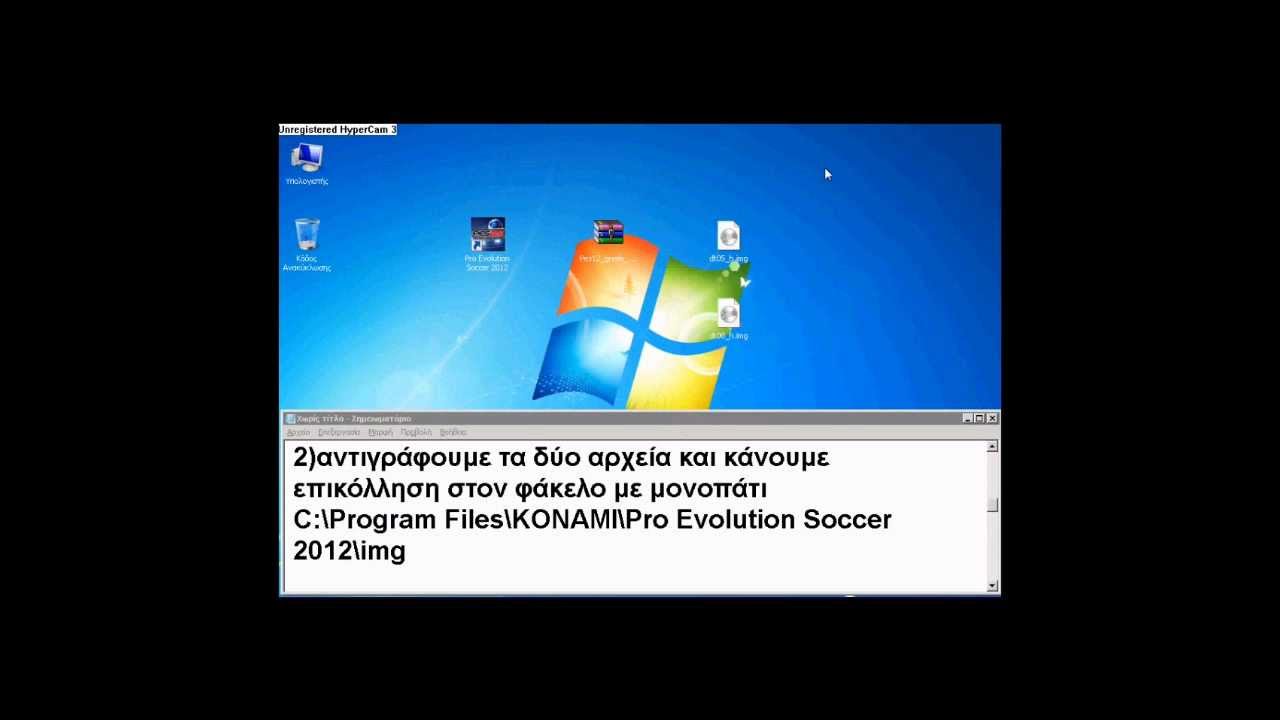Select the Recycle Bin desktop icon
The height and width of the screenshot is (720, 1280).
point(307,245)
